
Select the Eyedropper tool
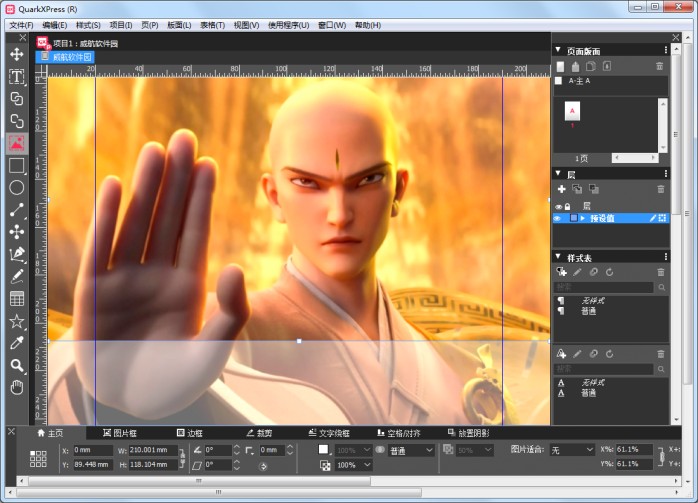coord(17,343)
